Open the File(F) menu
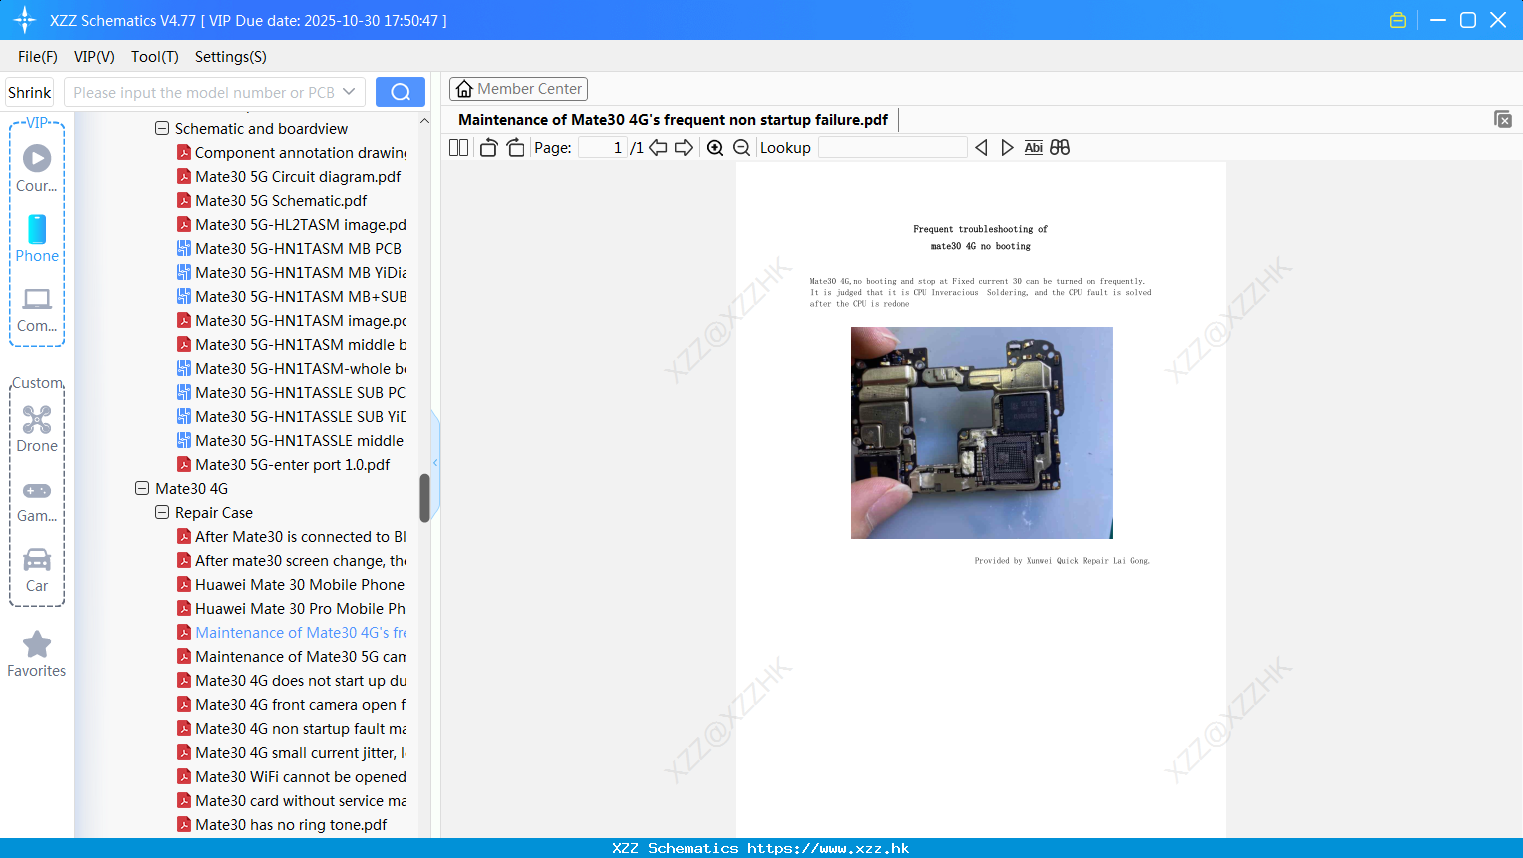The image size is (1523, 858). tap(38, 57)
